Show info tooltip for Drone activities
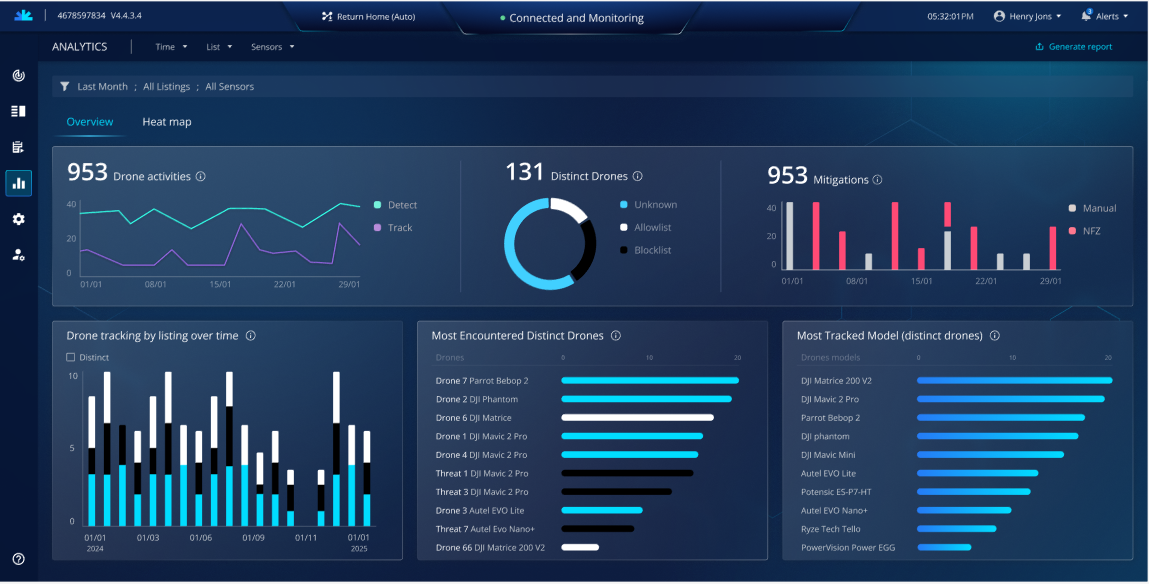This screenshot has width=1149, height=584. tap(201, 177)
